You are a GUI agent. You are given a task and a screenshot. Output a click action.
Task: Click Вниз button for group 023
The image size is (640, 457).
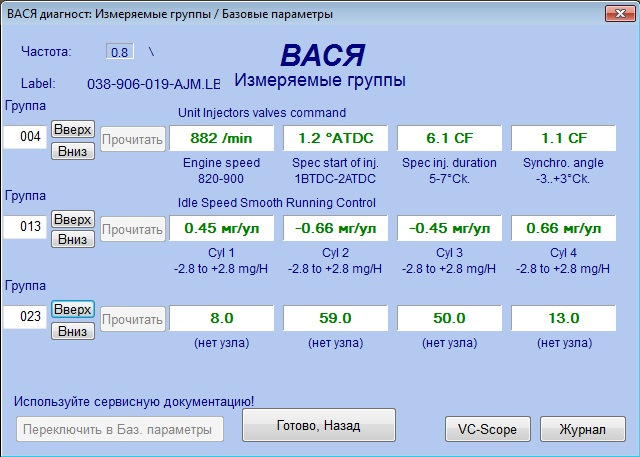point(73,331)
